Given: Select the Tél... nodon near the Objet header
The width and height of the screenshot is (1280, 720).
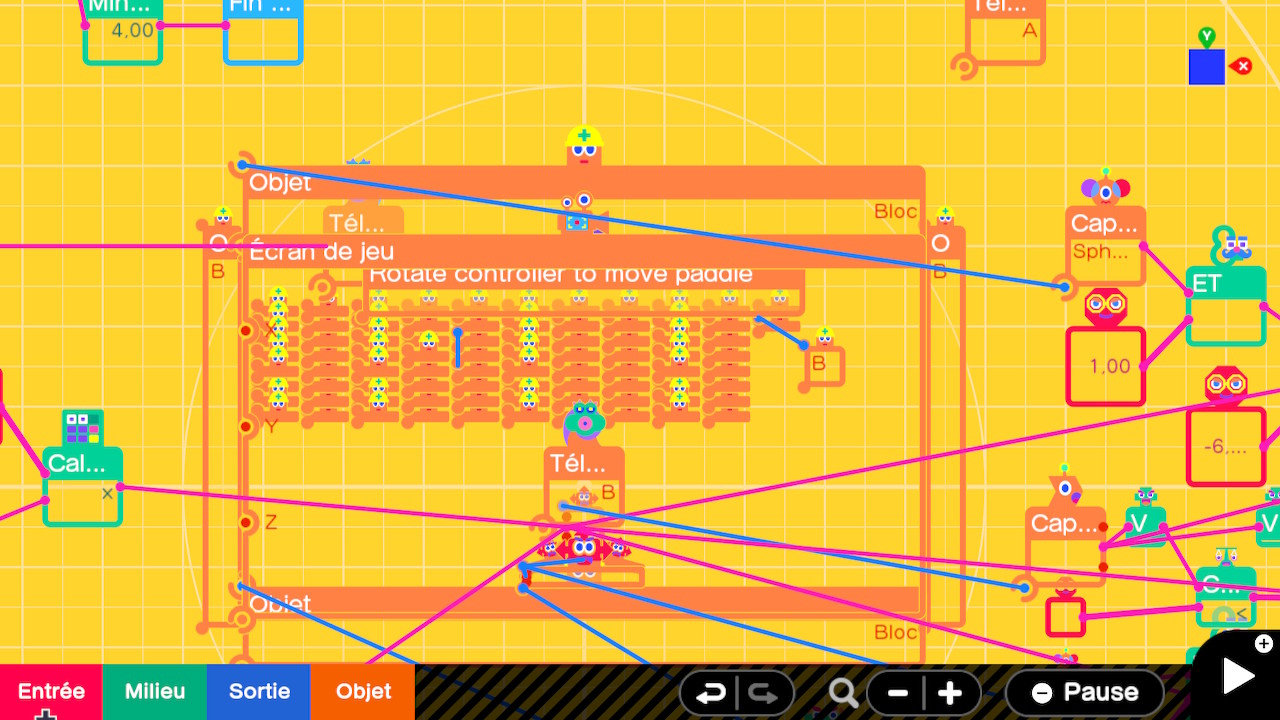Looking at the screenshot, I should pyautogui.click(x=363, y=221).
